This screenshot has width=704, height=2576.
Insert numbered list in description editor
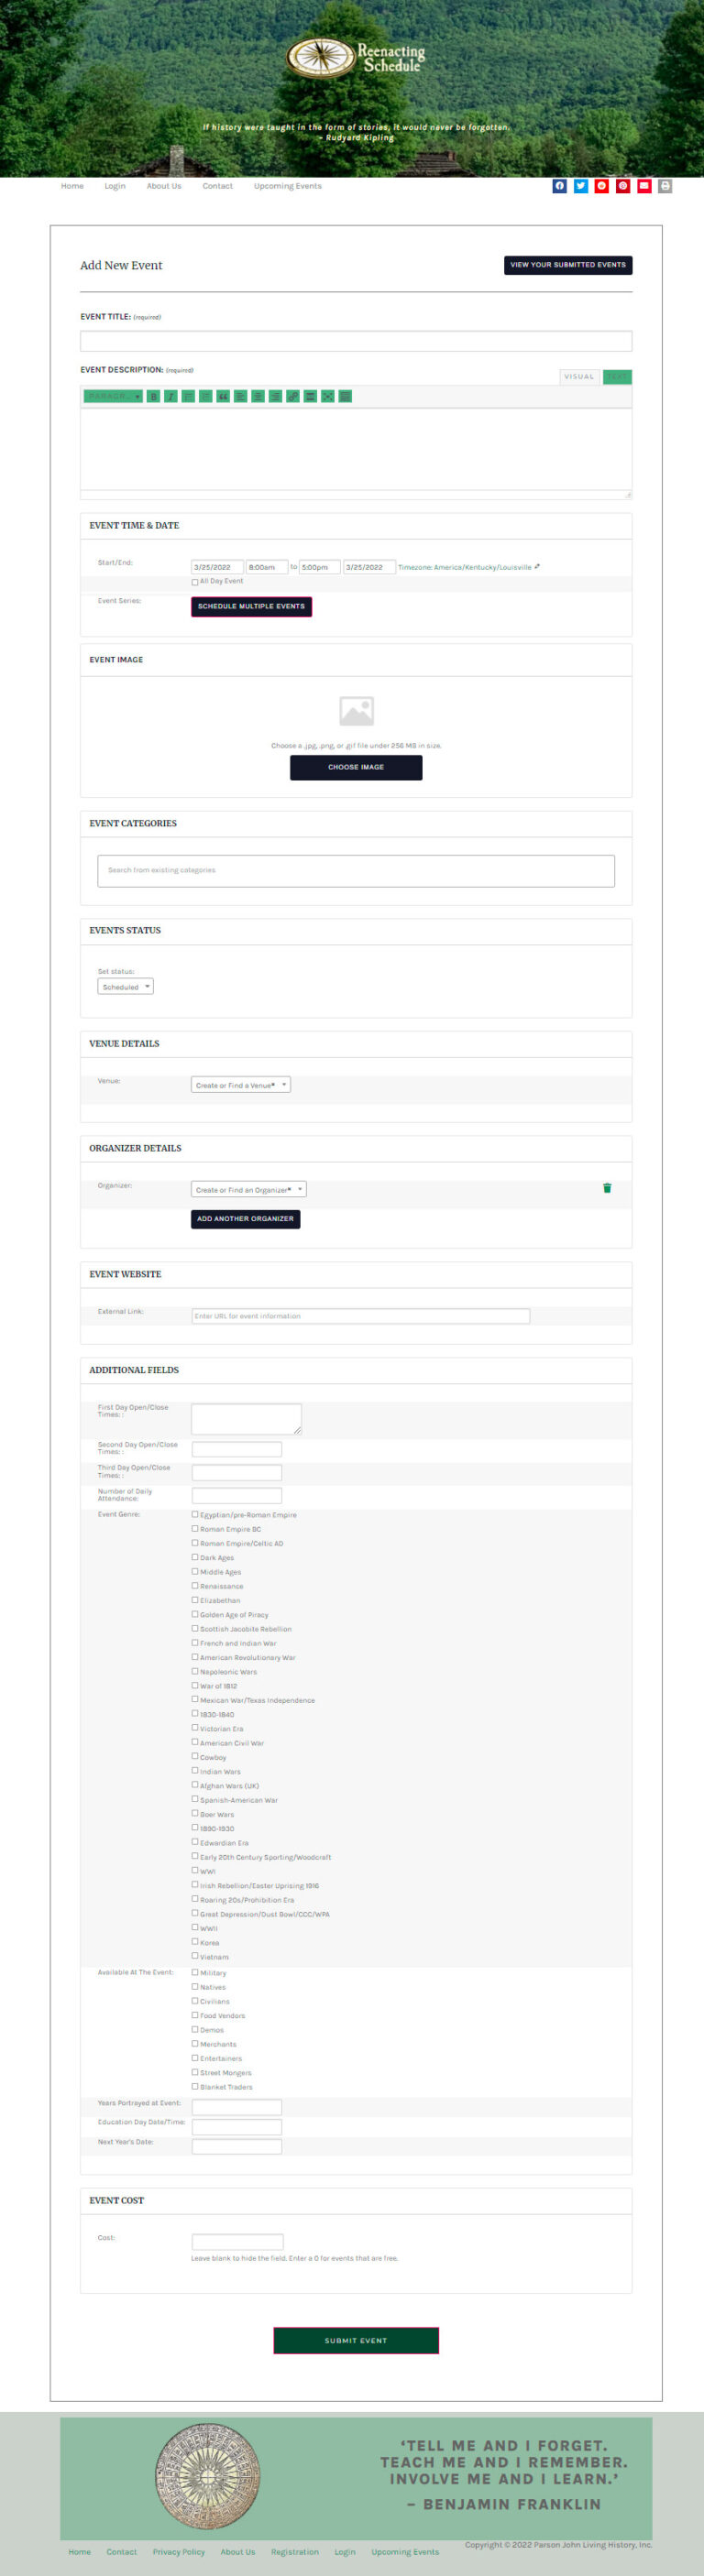[x=205, y=396]
